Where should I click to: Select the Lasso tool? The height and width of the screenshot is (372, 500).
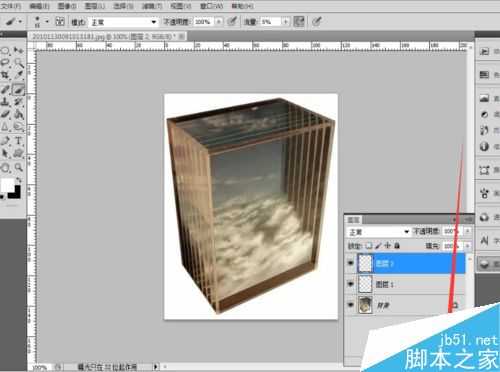click(x=5, y=62)
